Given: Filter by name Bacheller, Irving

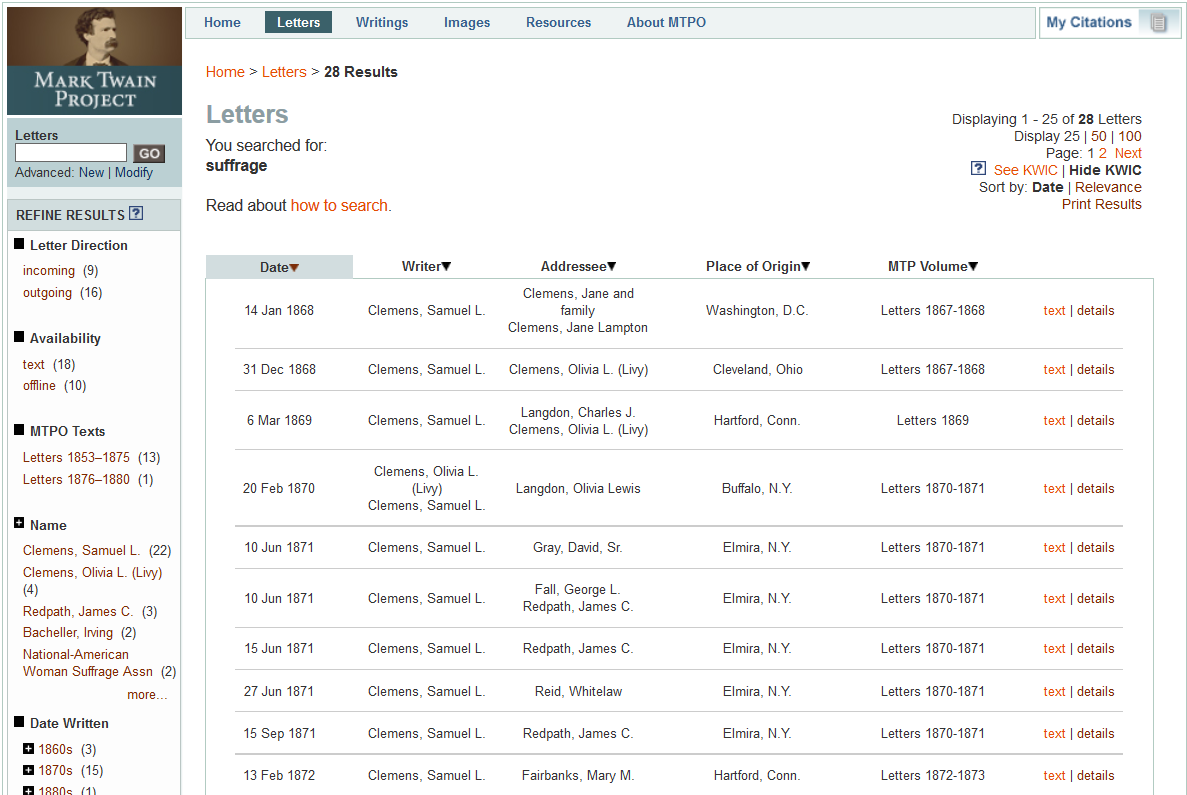Looking at the screenshot, I should (x=67, y=633).
